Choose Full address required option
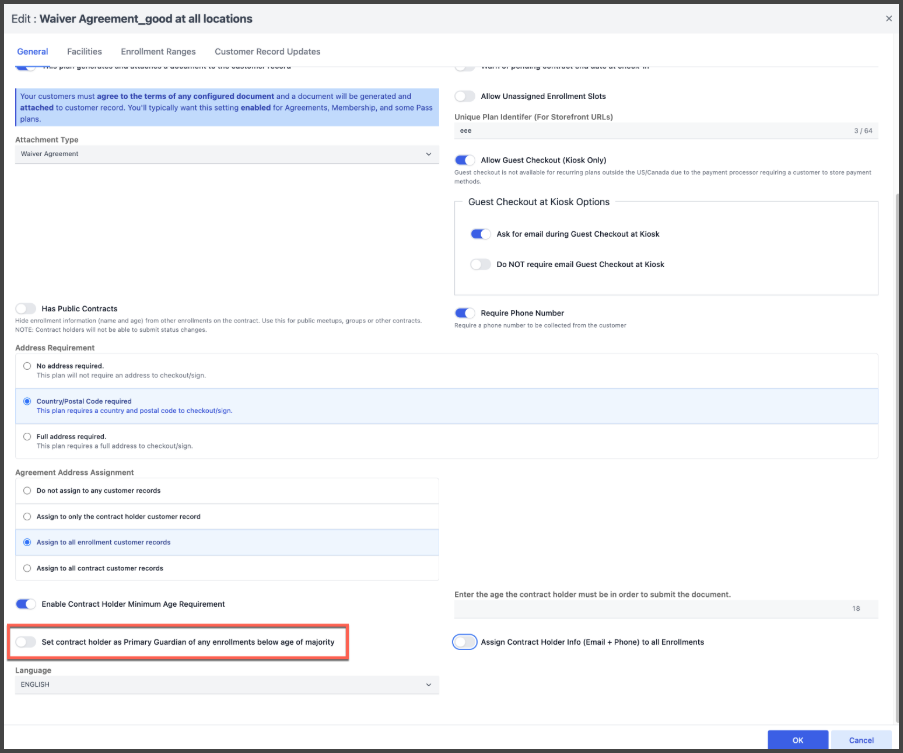This screenshot has width=903, height=753. coord(27,437)
